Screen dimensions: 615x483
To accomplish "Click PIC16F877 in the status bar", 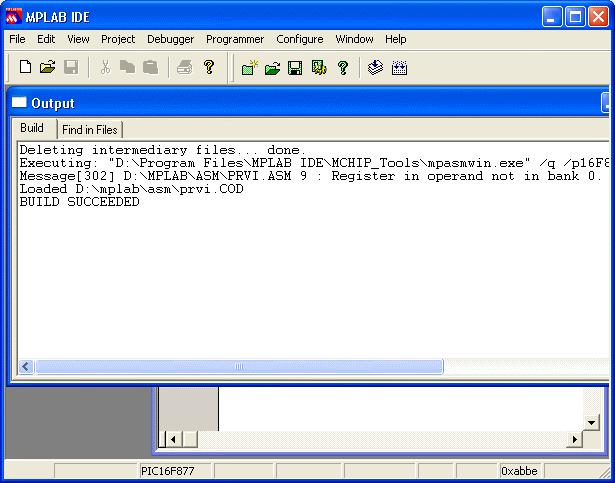I will [x=168, y=471].
